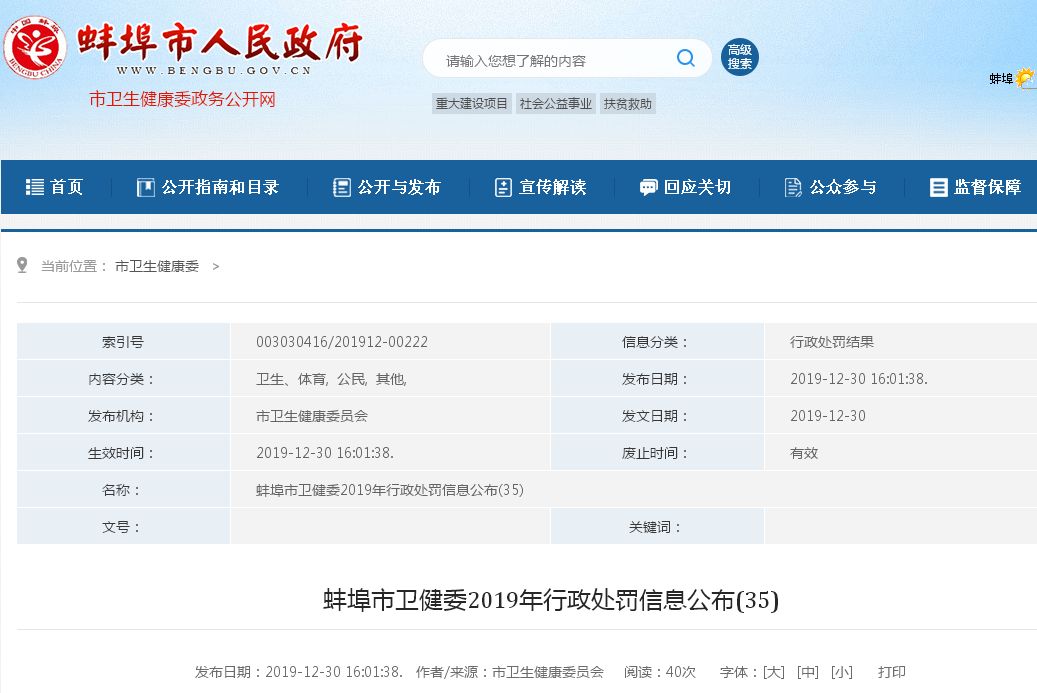The width and height of the screenshot is (1037, 693).
Task: Click the 扶贫救助 search tag
Action: pos(627,103)
